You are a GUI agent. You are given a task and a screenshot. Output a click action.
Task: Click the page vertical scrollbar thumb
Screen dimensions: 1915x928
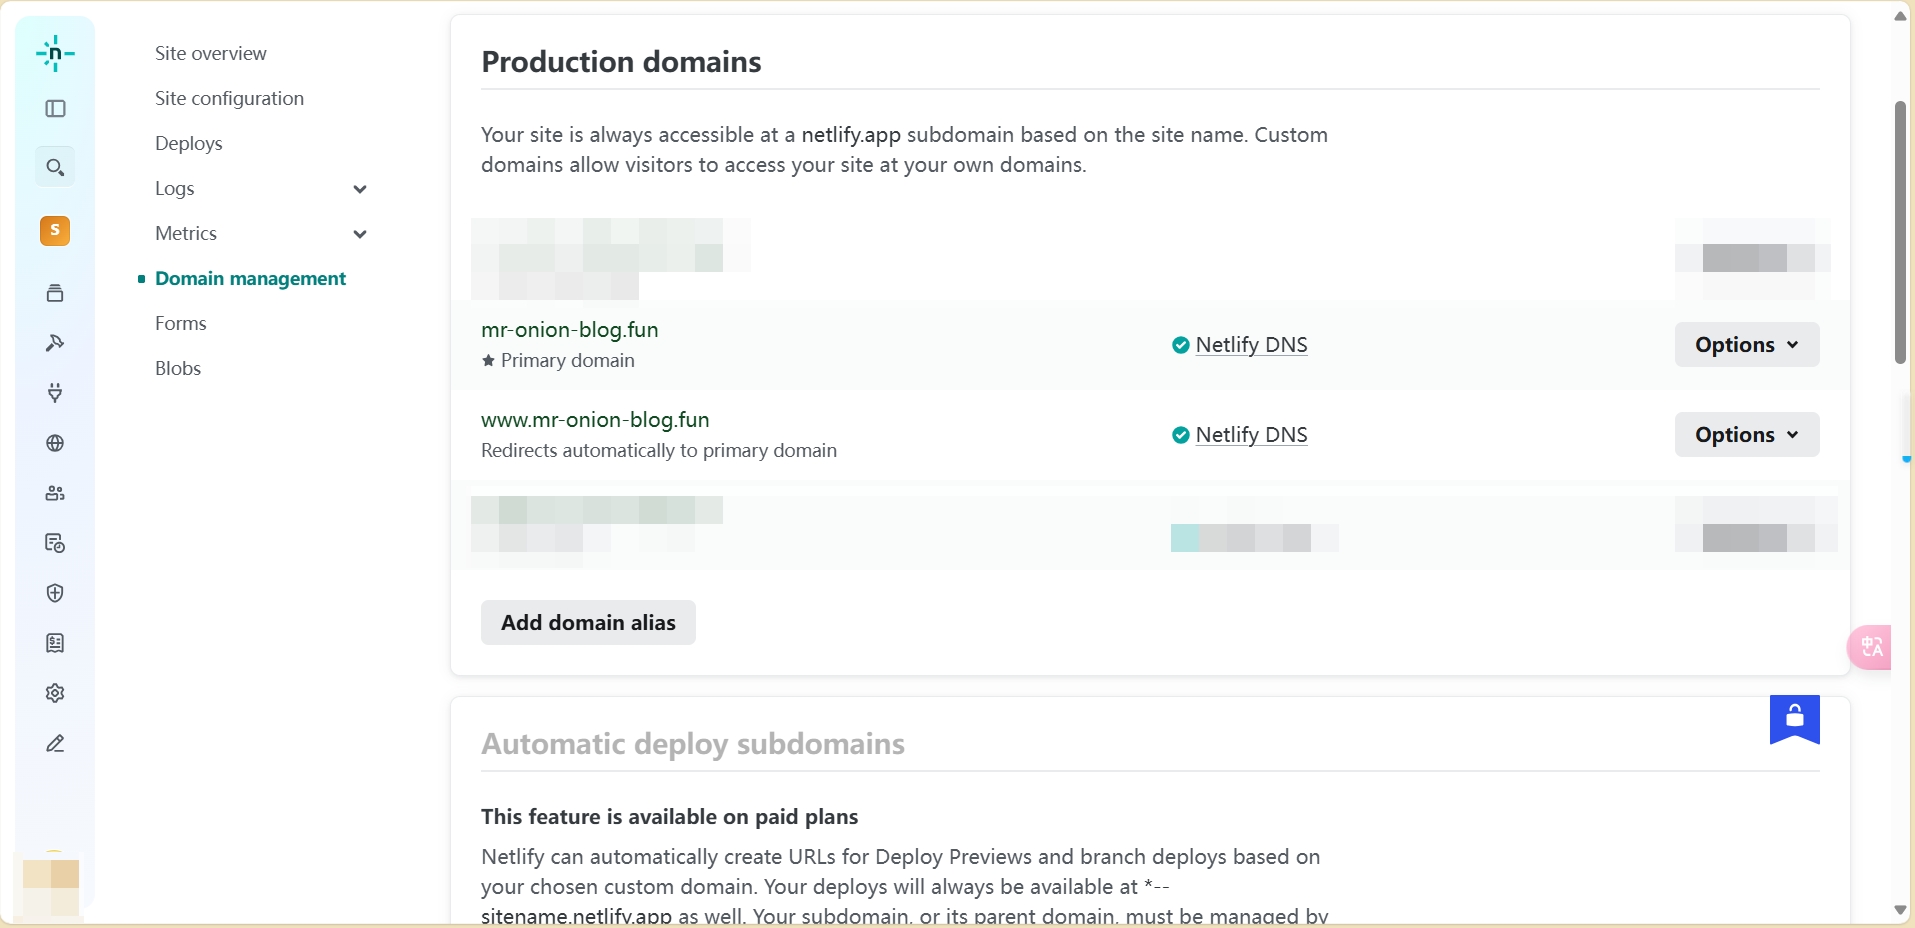click(1900, 232)
